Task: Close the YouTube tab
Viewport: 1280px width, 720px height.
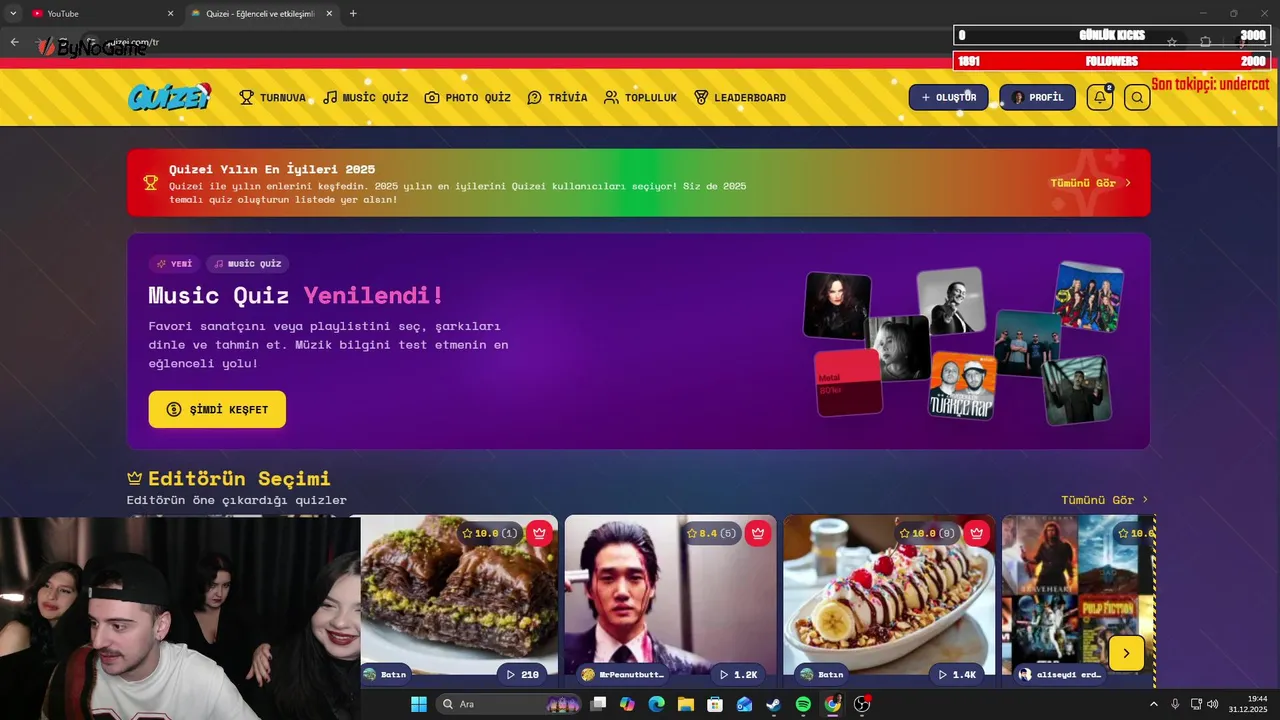Action: click(170, 14)
